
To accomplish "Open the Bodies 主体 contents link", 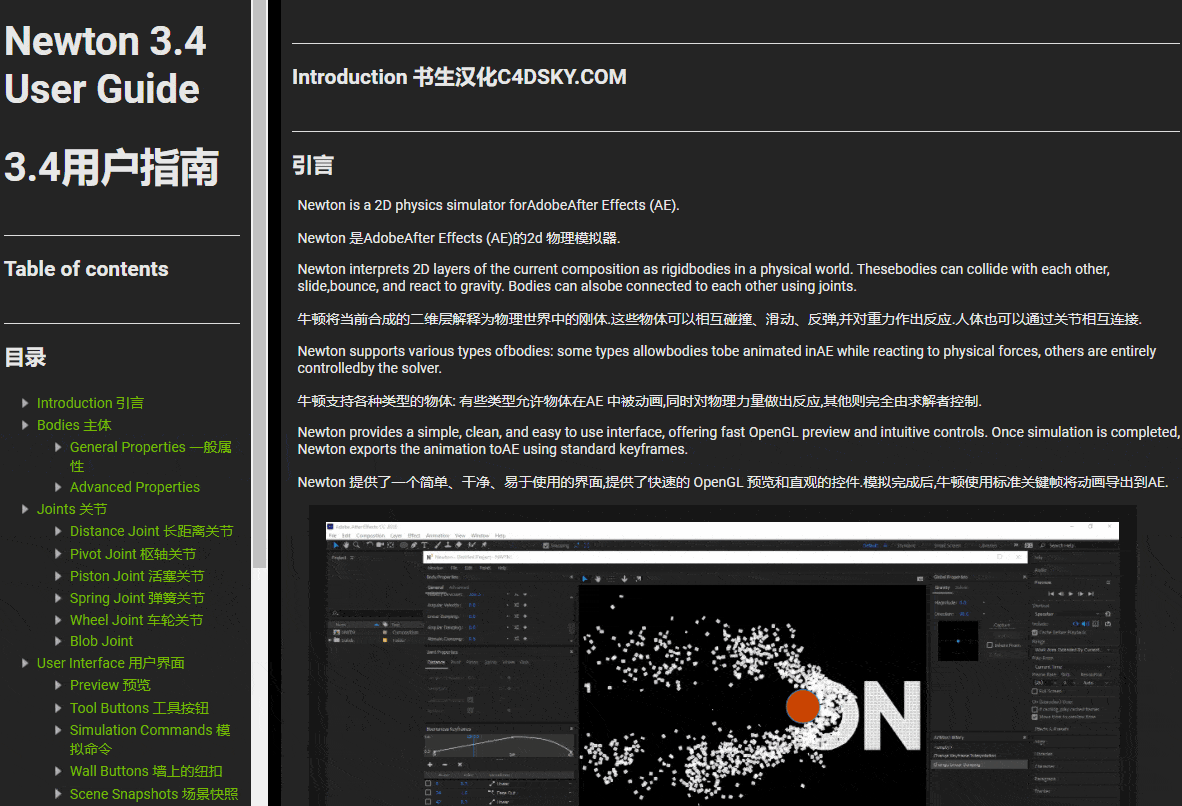I will (x=74, y=425).
